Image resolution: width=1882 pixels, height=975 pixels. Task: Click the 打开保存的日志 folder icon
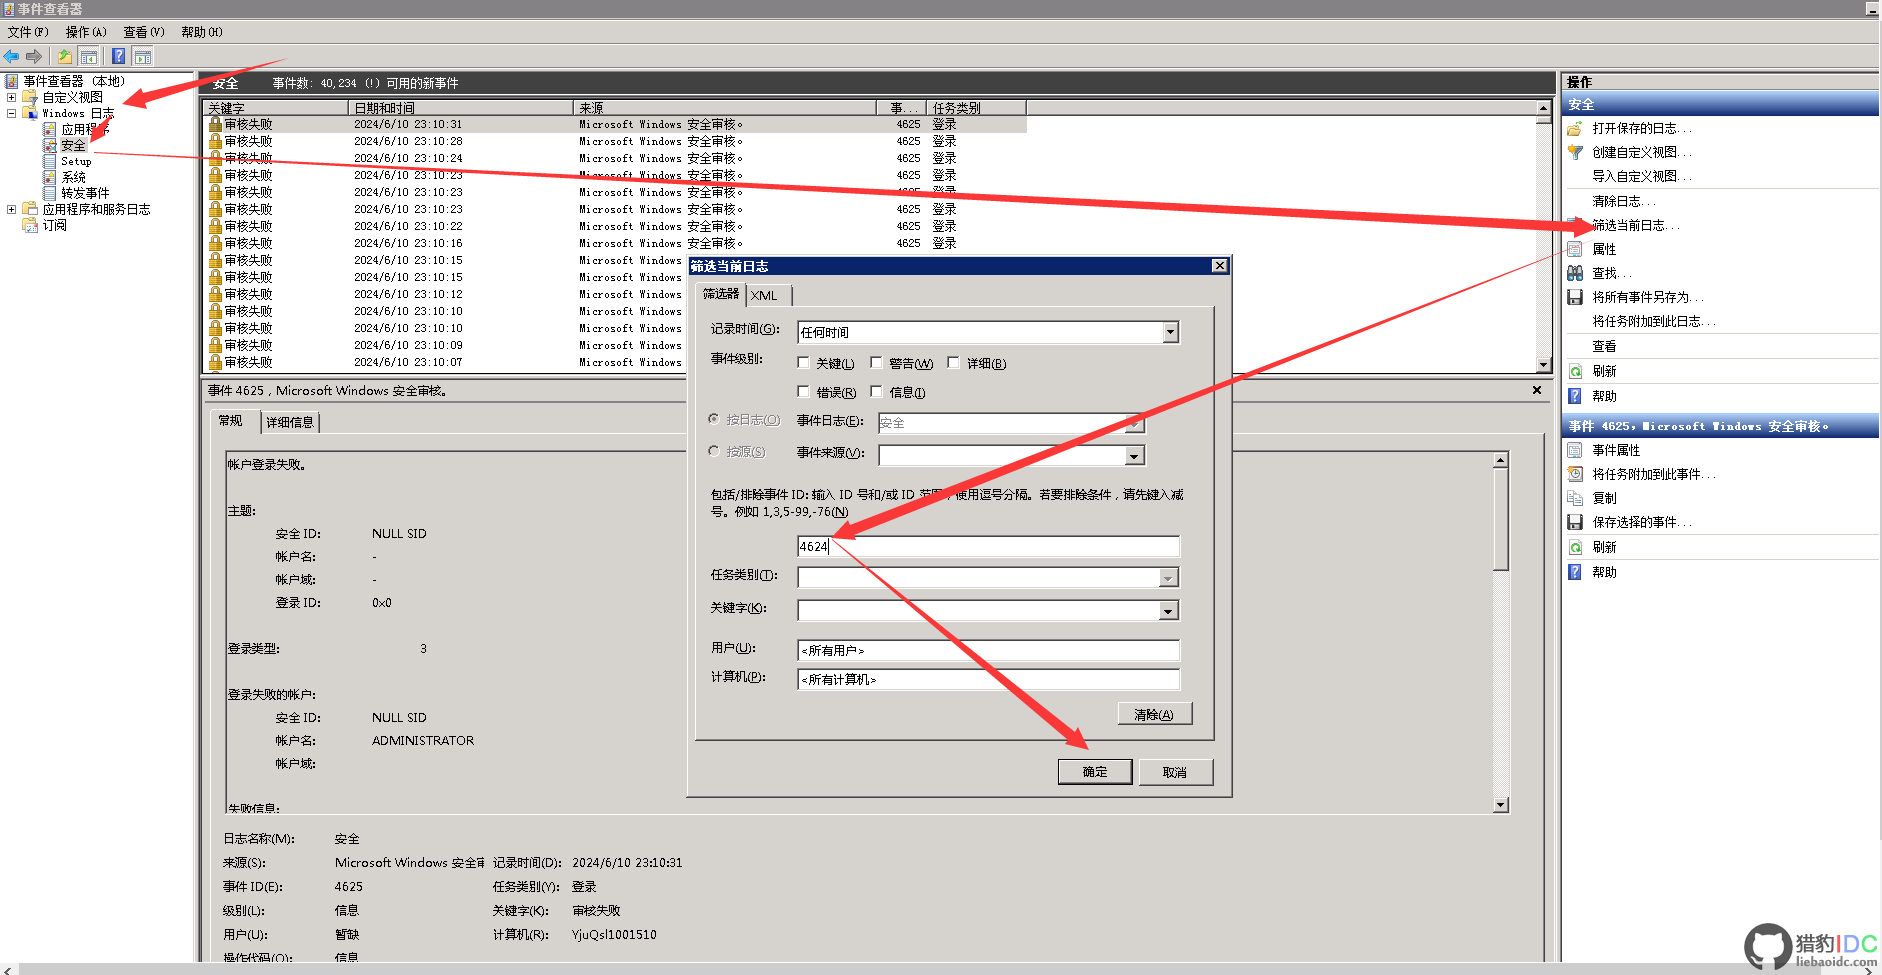click(1575, 128)
